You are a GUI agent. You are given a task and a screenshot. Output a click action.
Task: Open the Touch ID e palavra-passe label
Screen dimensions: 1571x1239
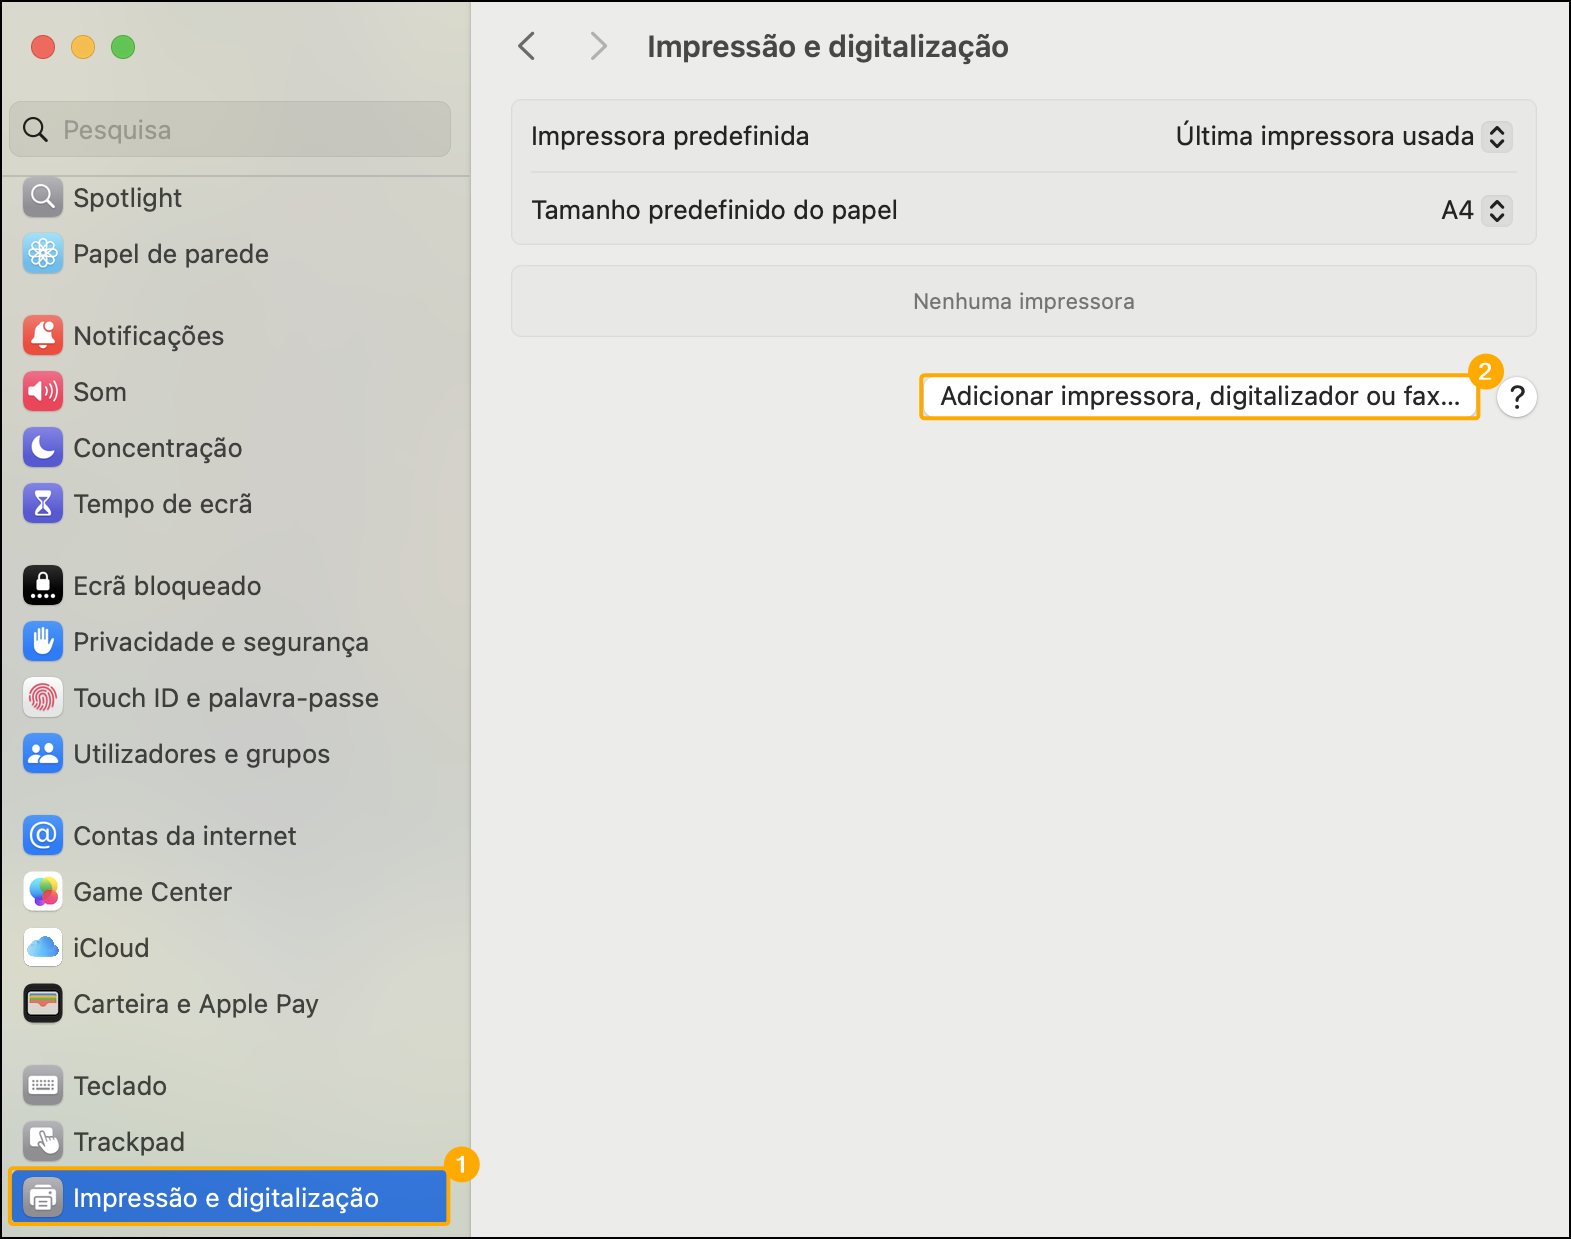click(x=226, y=698)
